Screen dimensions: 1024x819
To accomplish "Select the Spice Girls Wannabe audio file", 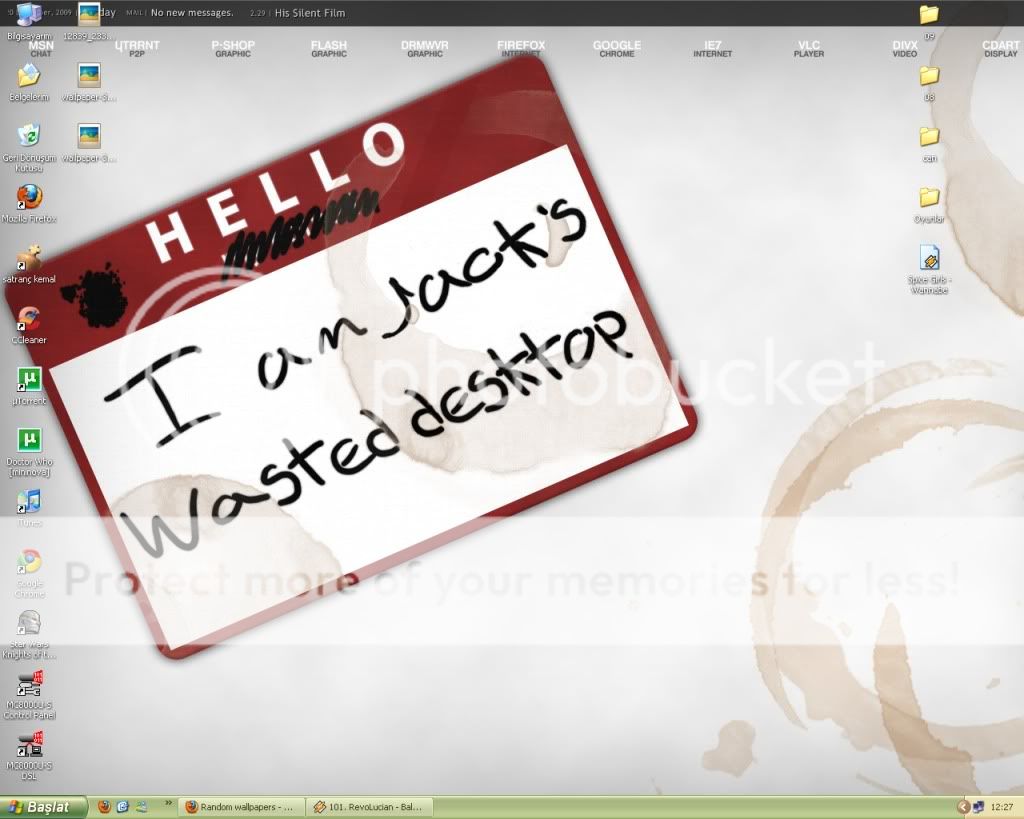I will [929, 259].
